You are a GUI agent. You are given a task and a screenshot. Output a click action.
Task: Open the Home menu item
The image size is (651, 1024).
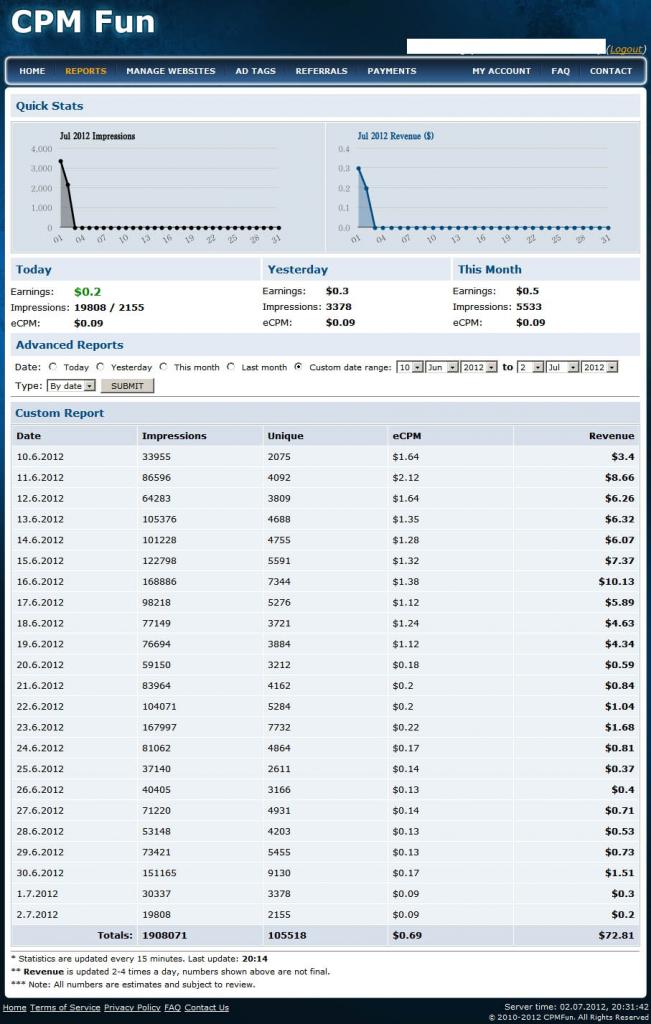click(x=32, y=71)
